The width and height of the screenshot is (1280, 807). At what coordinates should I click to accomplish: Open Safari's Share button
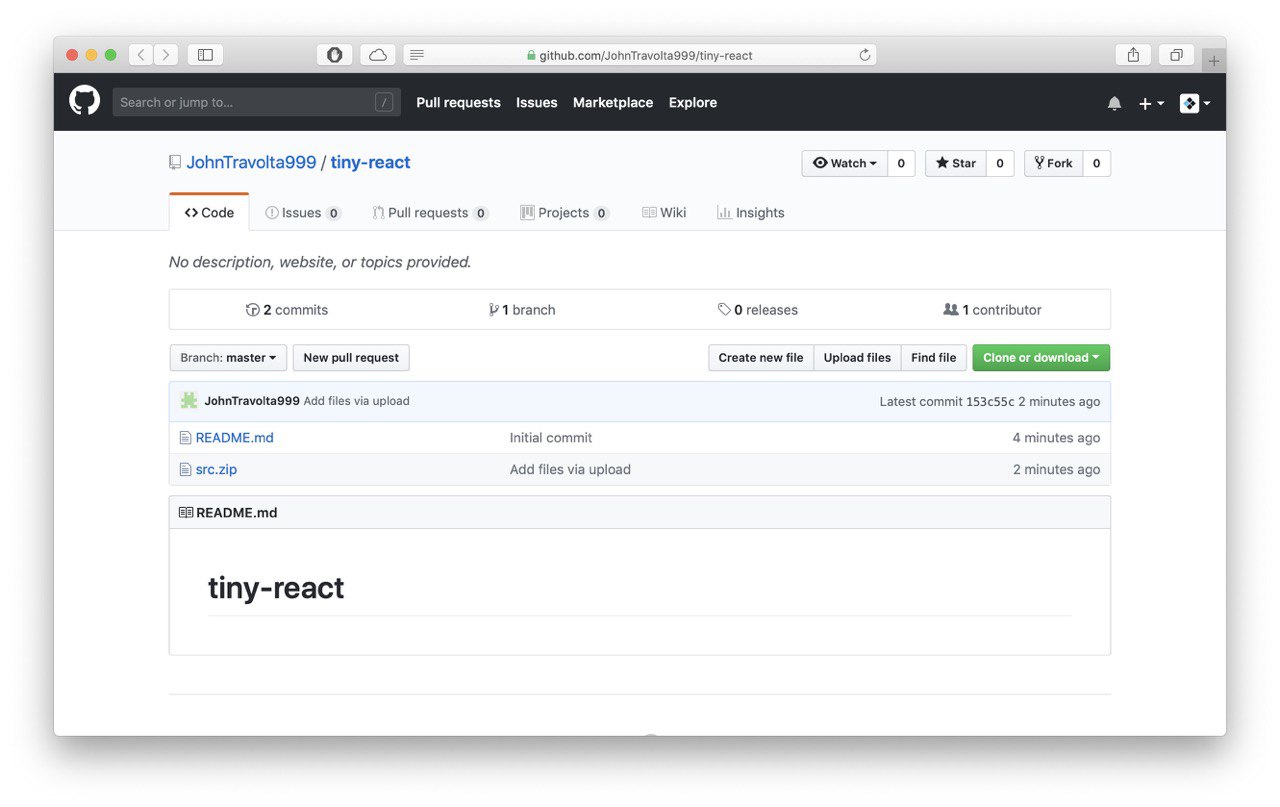pyautogui.click(x=1133, y=55)
